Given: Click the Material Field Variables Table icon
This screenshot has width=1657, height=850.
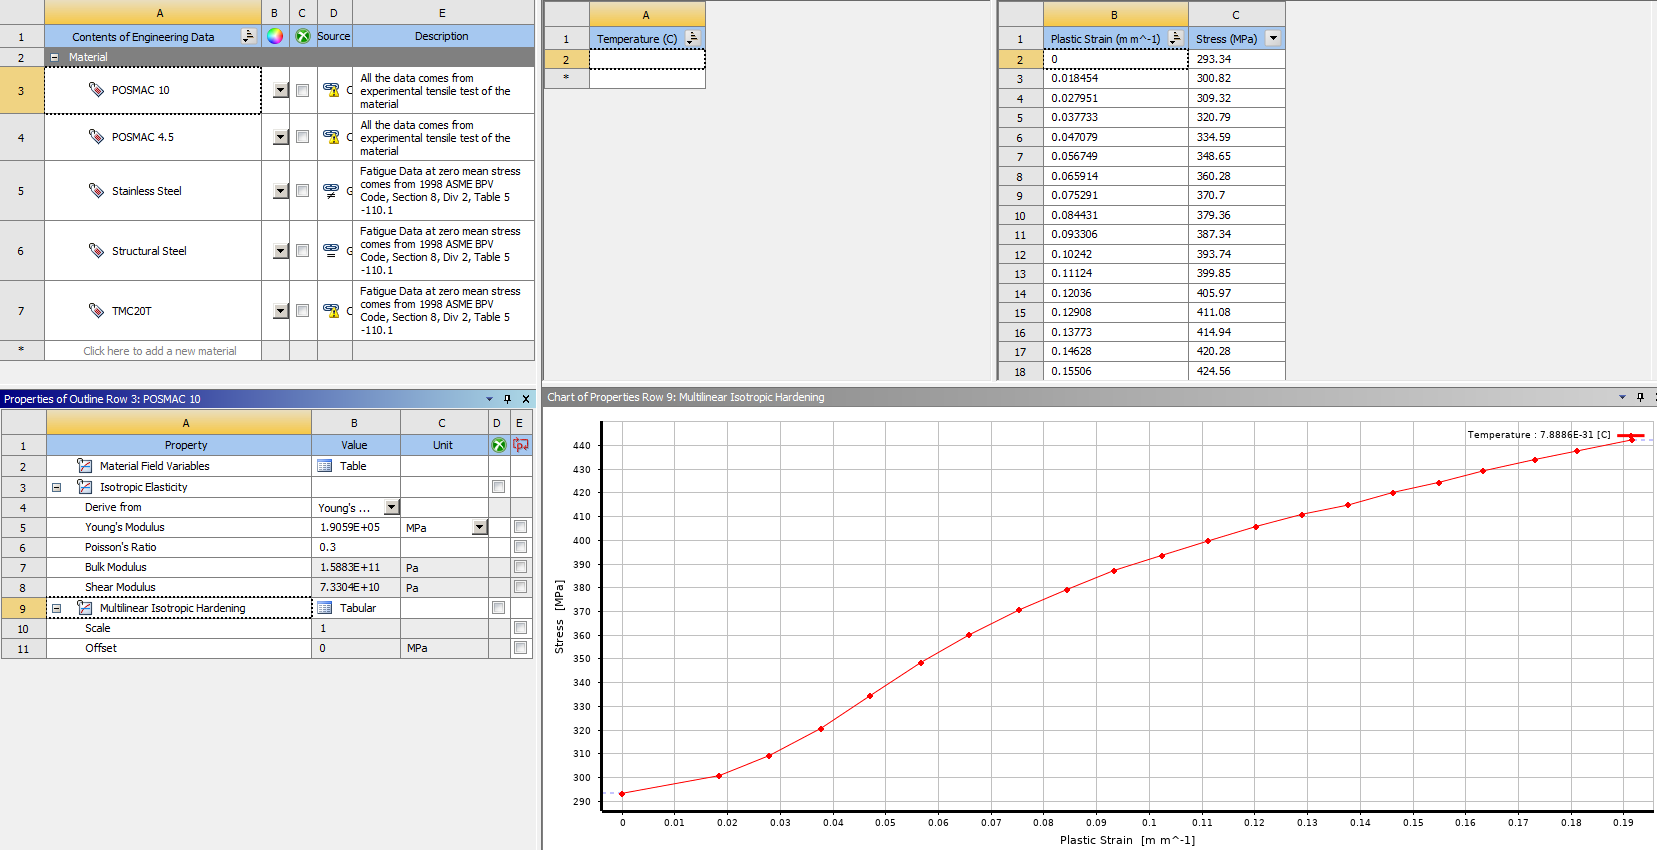Looking at the screenshot, I should coord(325,466).
